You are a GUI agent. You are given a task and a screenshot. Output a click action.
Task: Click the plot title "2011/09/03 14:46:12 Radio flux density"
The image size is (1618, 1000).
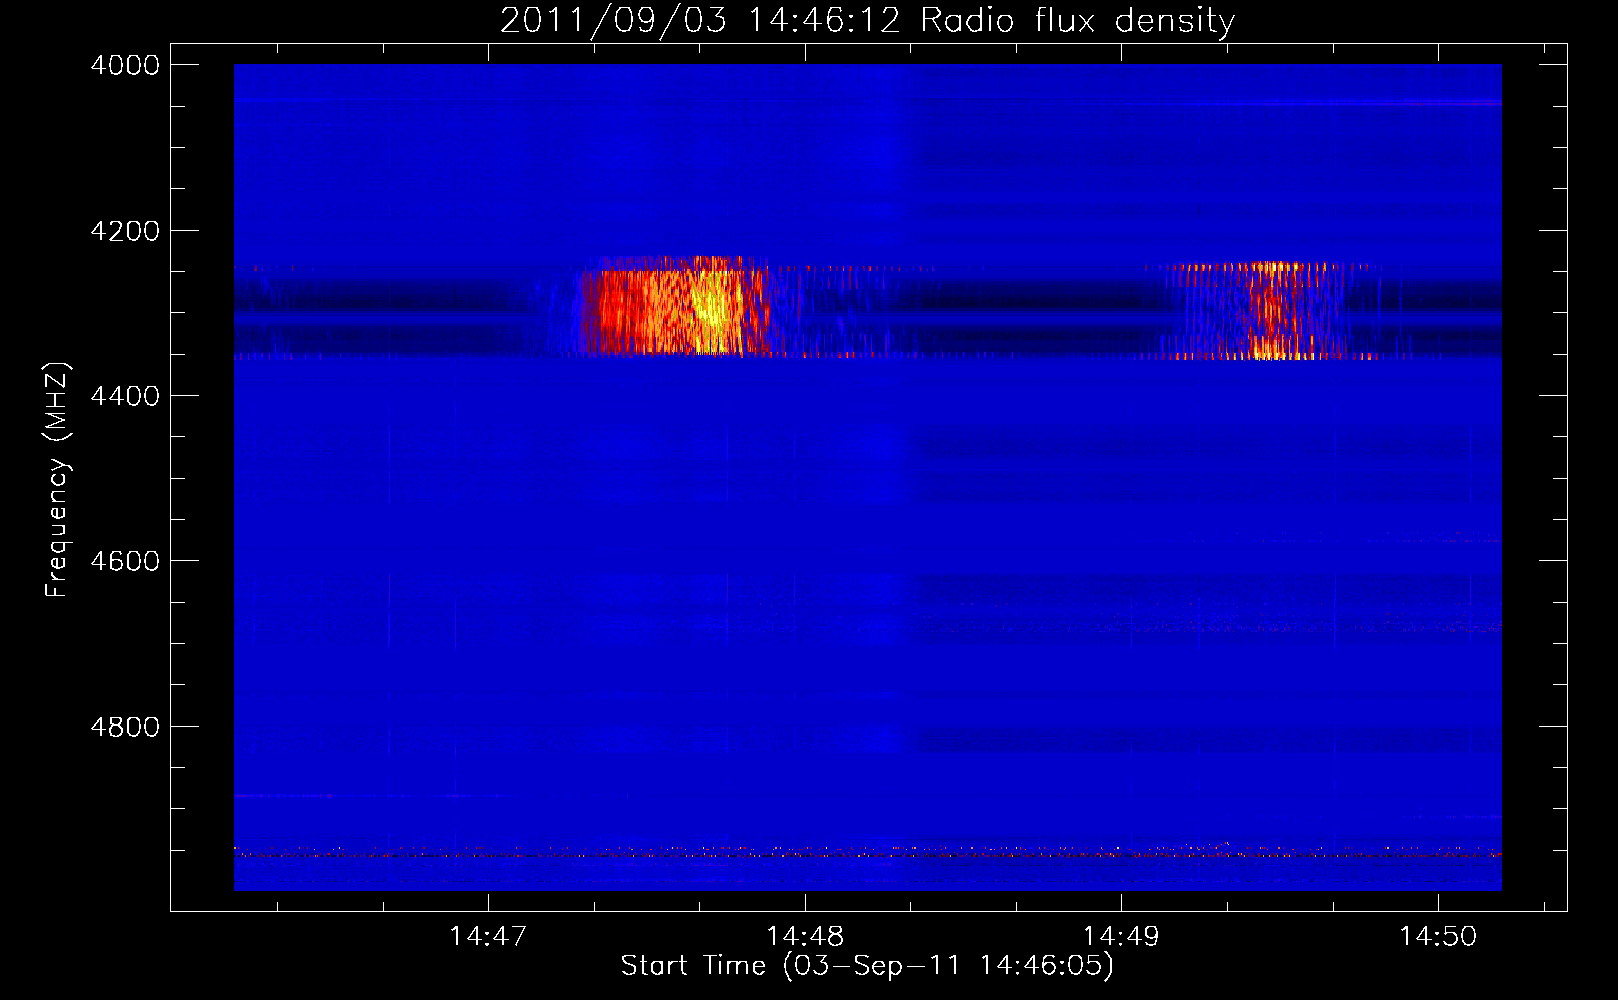point(867,21)
